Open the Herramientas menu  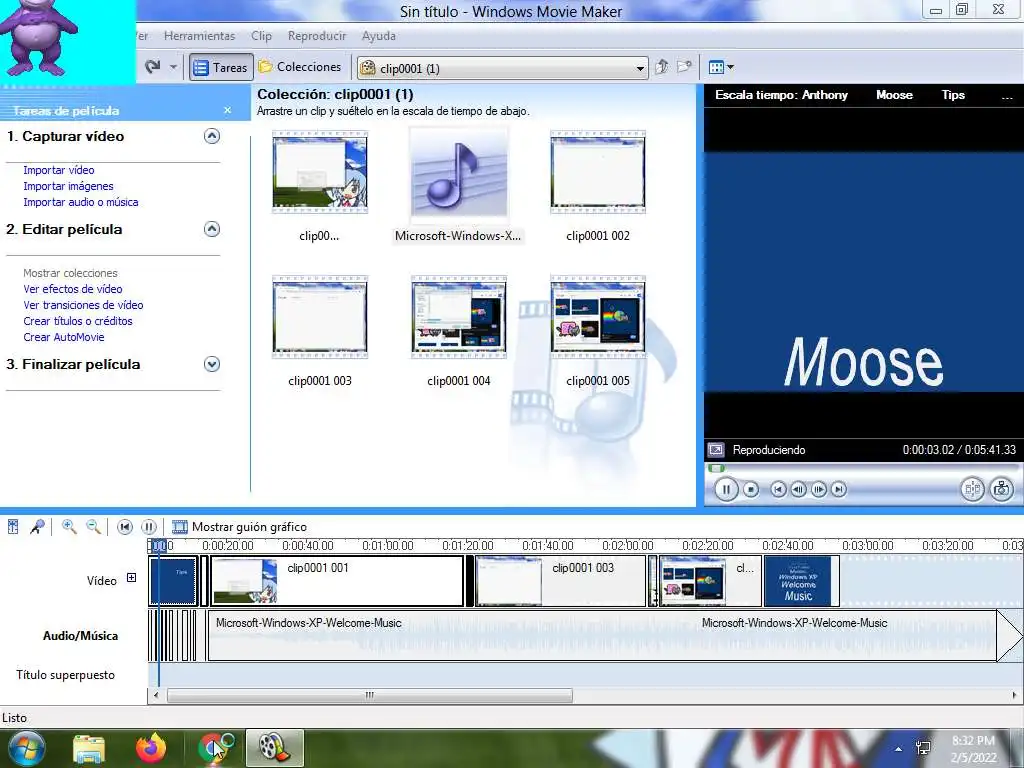[x=199, y=36]
